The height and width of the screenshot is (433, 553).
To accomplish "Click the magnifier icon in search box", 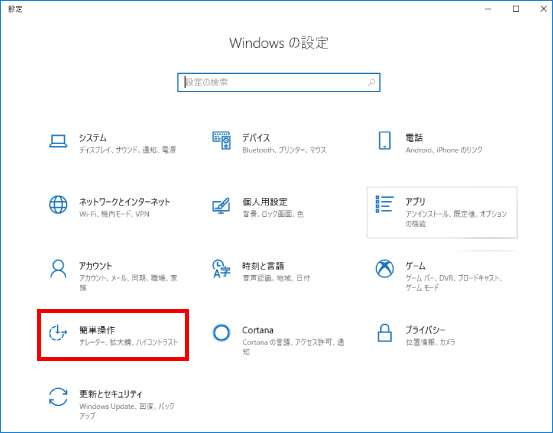I will [x=371, y=83].
